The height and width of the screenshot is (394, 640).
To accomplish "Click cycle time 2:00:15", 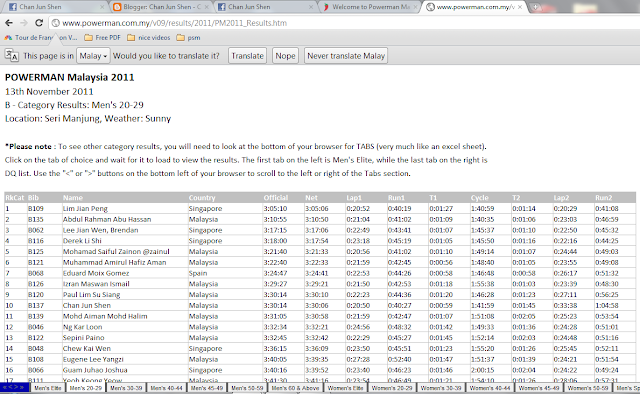I will [482, 370].
